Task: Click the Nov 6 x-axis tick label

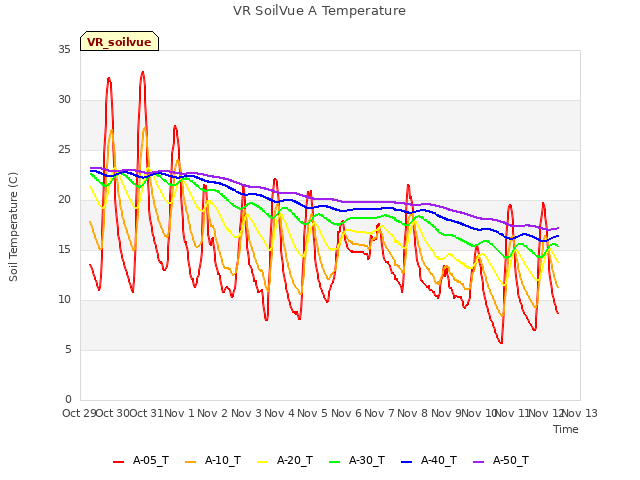Action: 346,413
